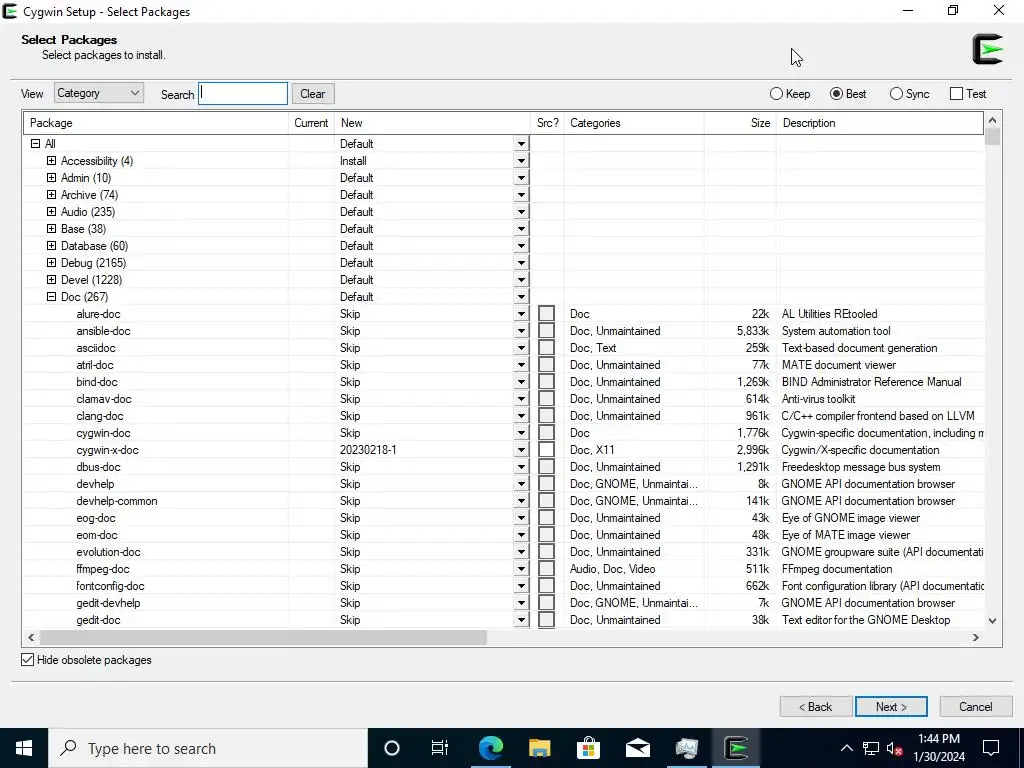Open New dropdown for cygwin-doc
The width and height of the screenshot is (1024, 768).
click(520, 432)
